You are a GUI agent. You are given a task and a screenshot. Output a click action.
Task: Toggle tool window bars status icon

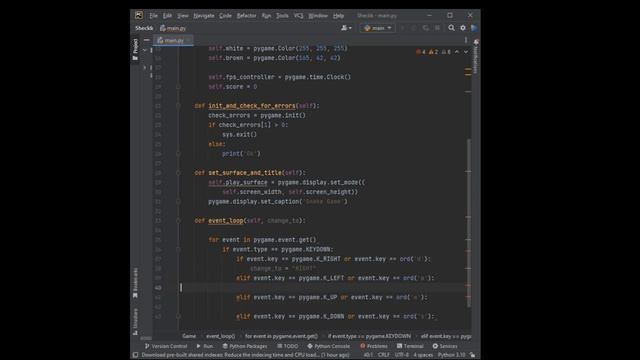136,355
